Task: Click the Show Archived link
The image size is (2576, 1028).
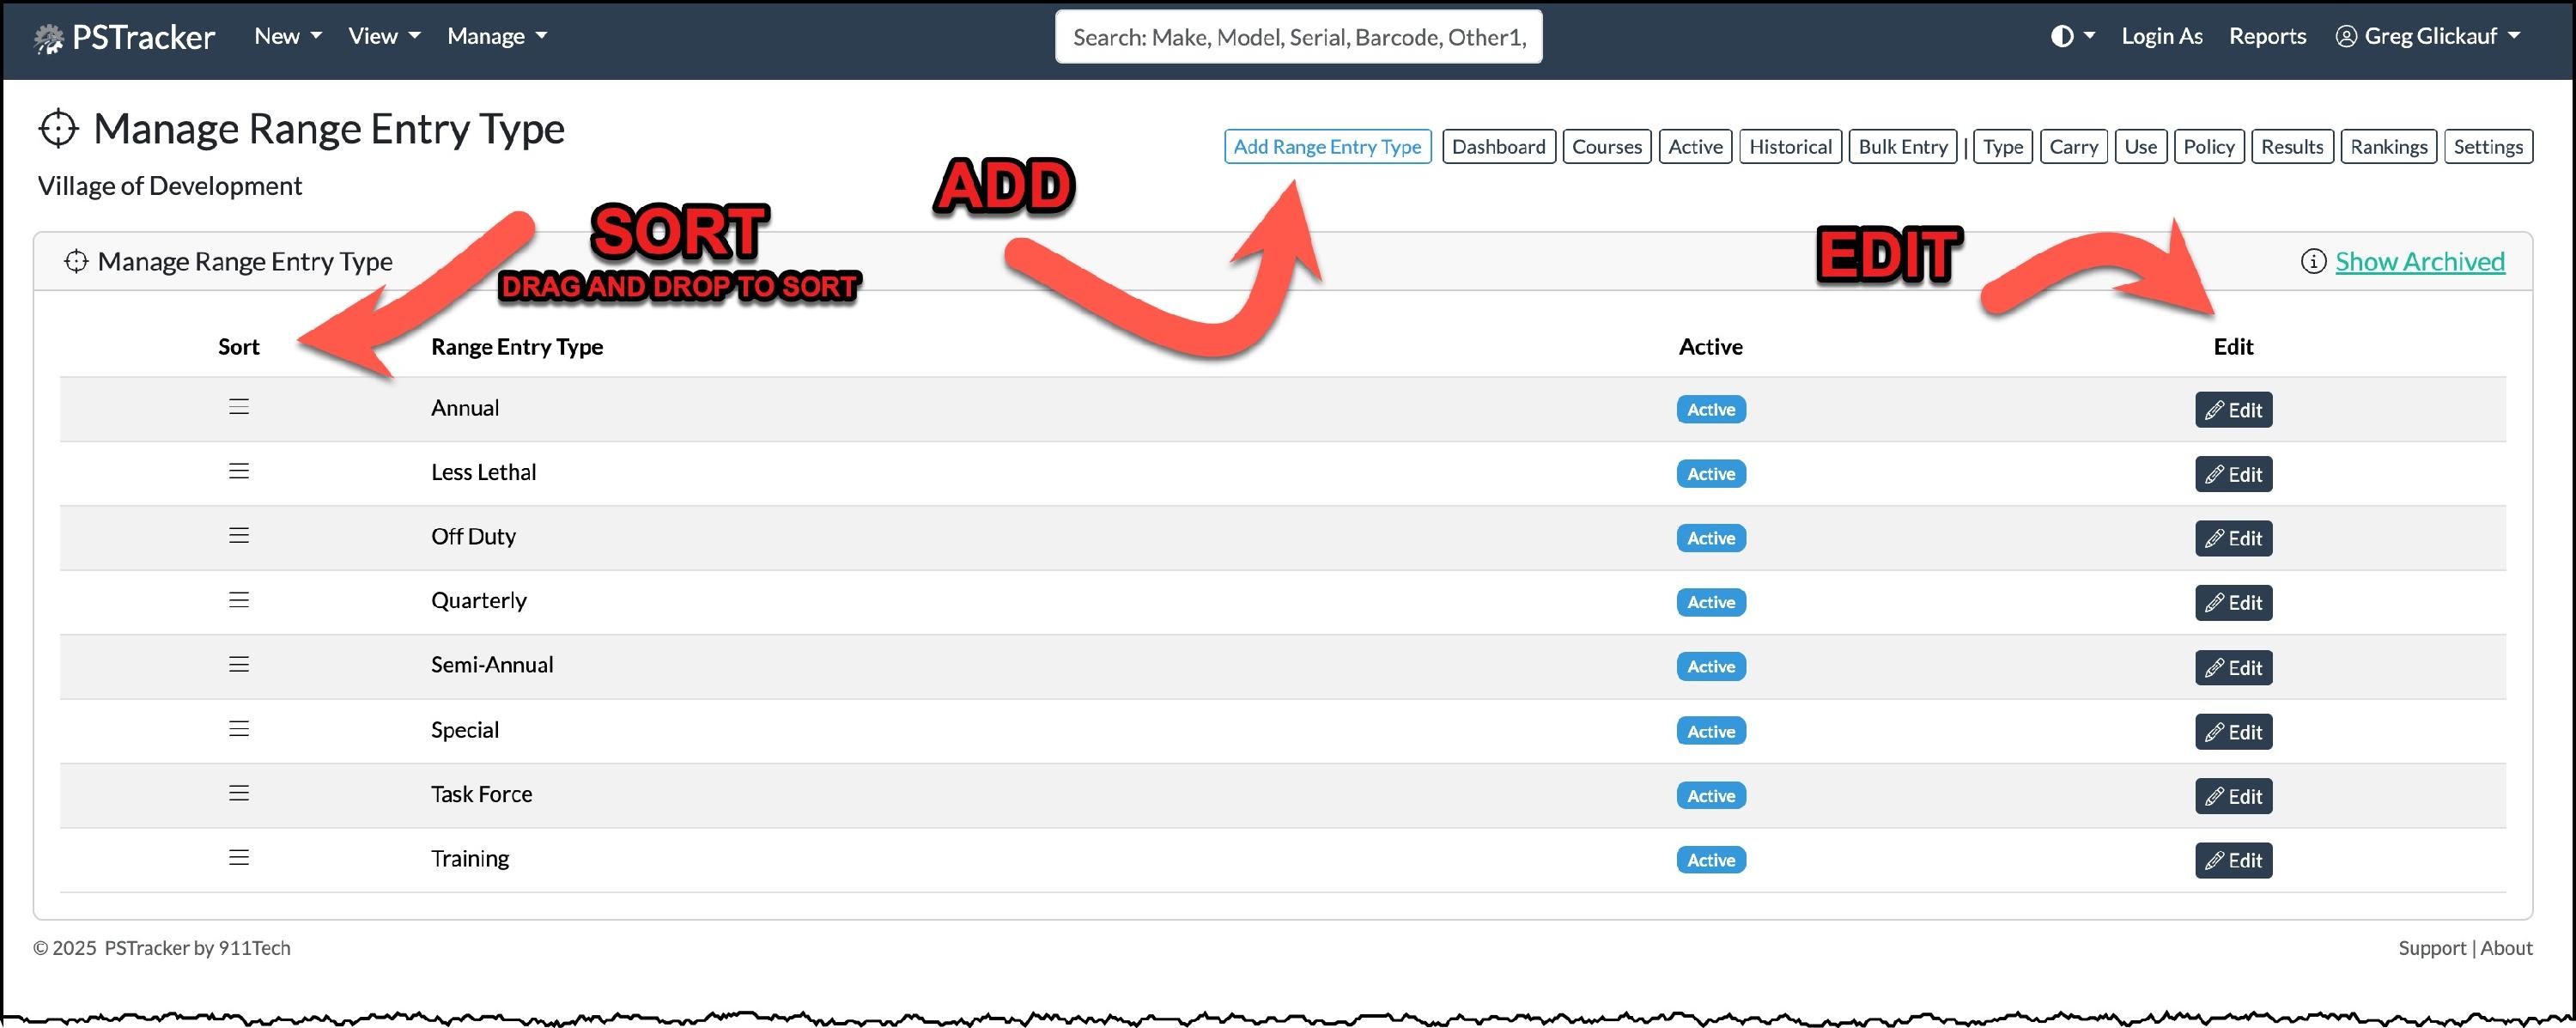Action: pos(2419,262)
